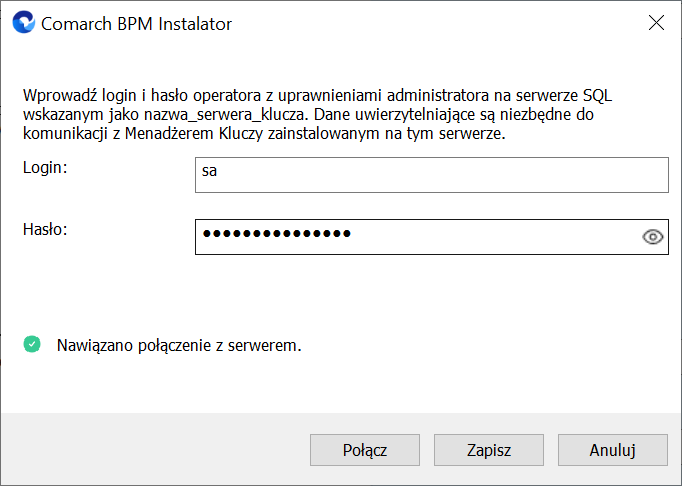Viewport: 682px width, 486px height.
Task: Click the 'Hasło:' field label
Action: [45, 229]
